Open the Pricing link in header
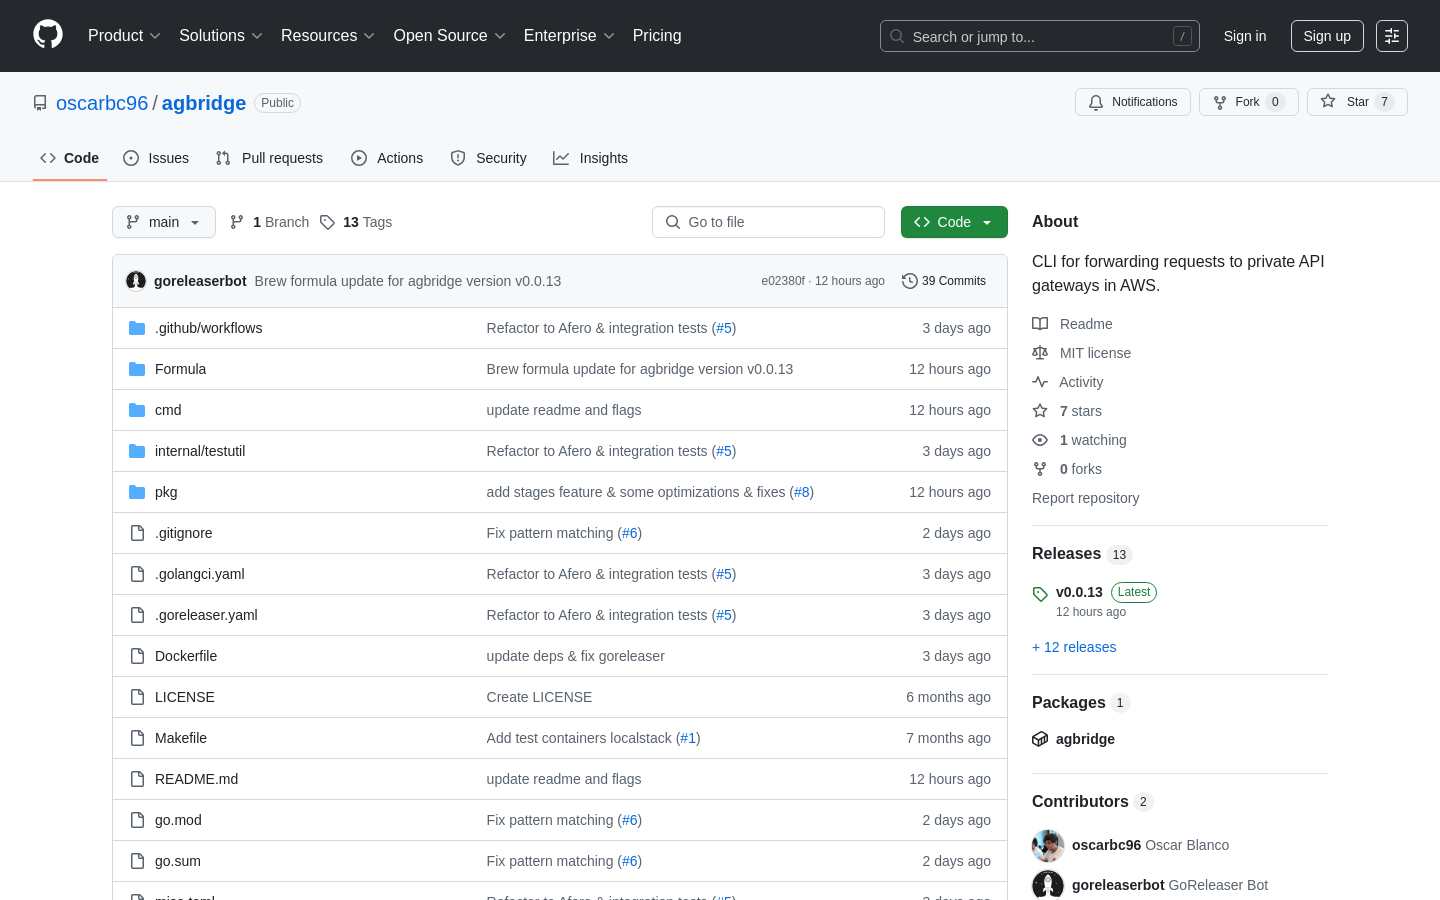 (x=657, y=36)
